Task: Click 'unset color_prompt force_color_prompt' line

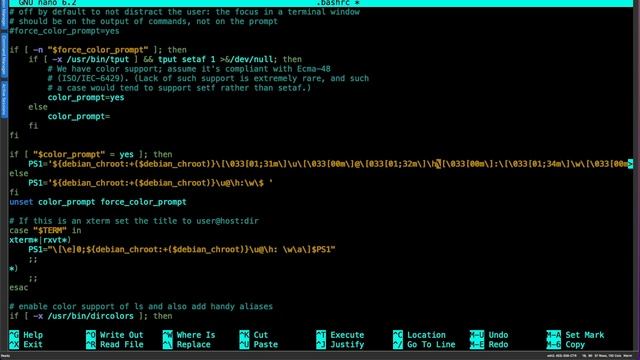Action: click(98, 202)
